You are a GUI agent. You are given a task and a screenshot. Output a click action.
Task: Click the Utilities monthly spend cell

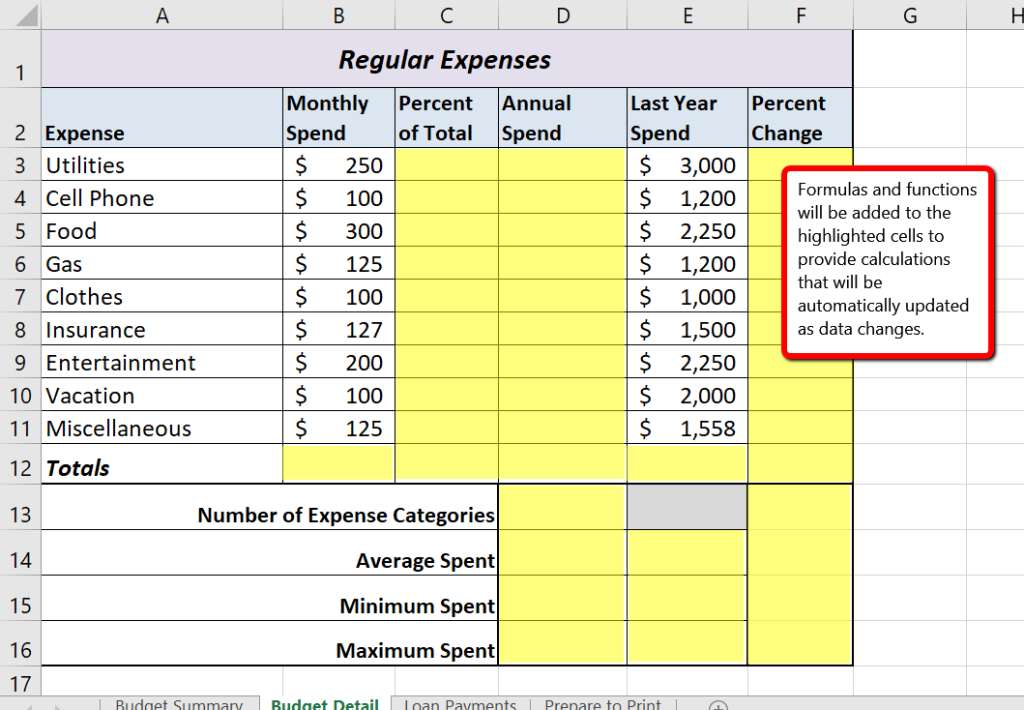click(339, 165)
